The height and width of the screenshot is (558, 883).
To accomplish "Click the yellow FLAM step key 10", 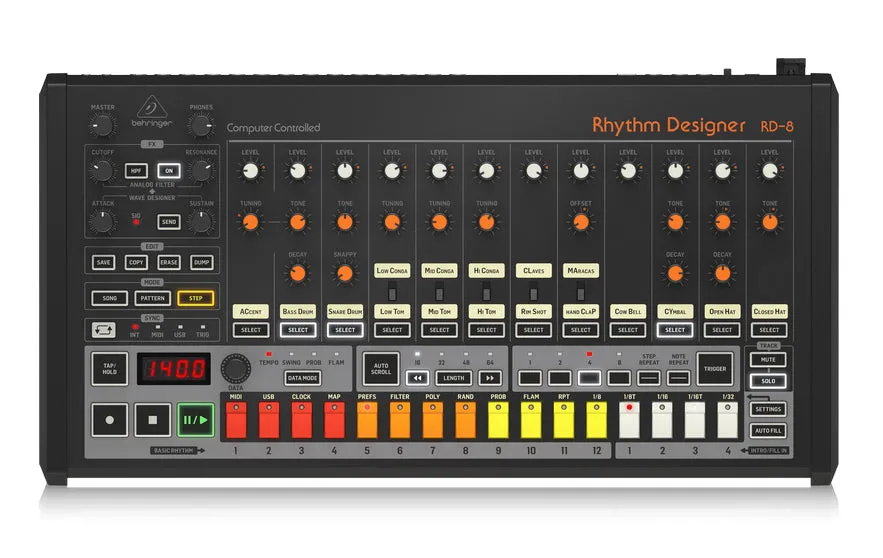I will point(531,419).
